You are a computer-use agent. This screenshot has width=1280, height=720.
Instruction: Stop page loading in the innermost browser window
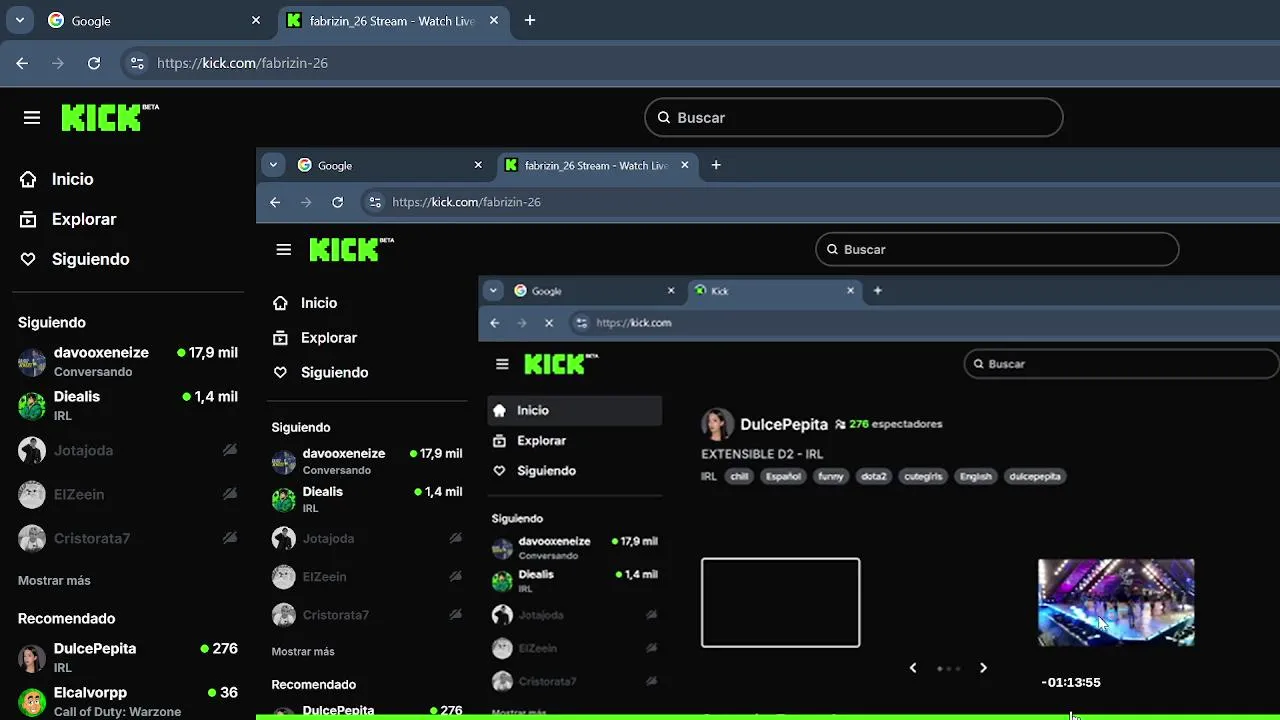(x=549, y=323)
